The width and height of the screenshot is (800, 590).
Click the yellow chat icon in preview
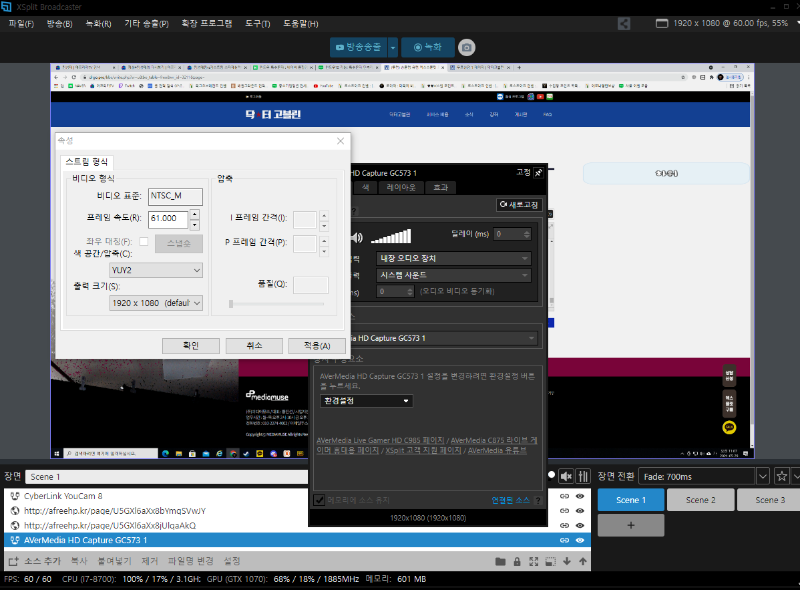[730, 427]
